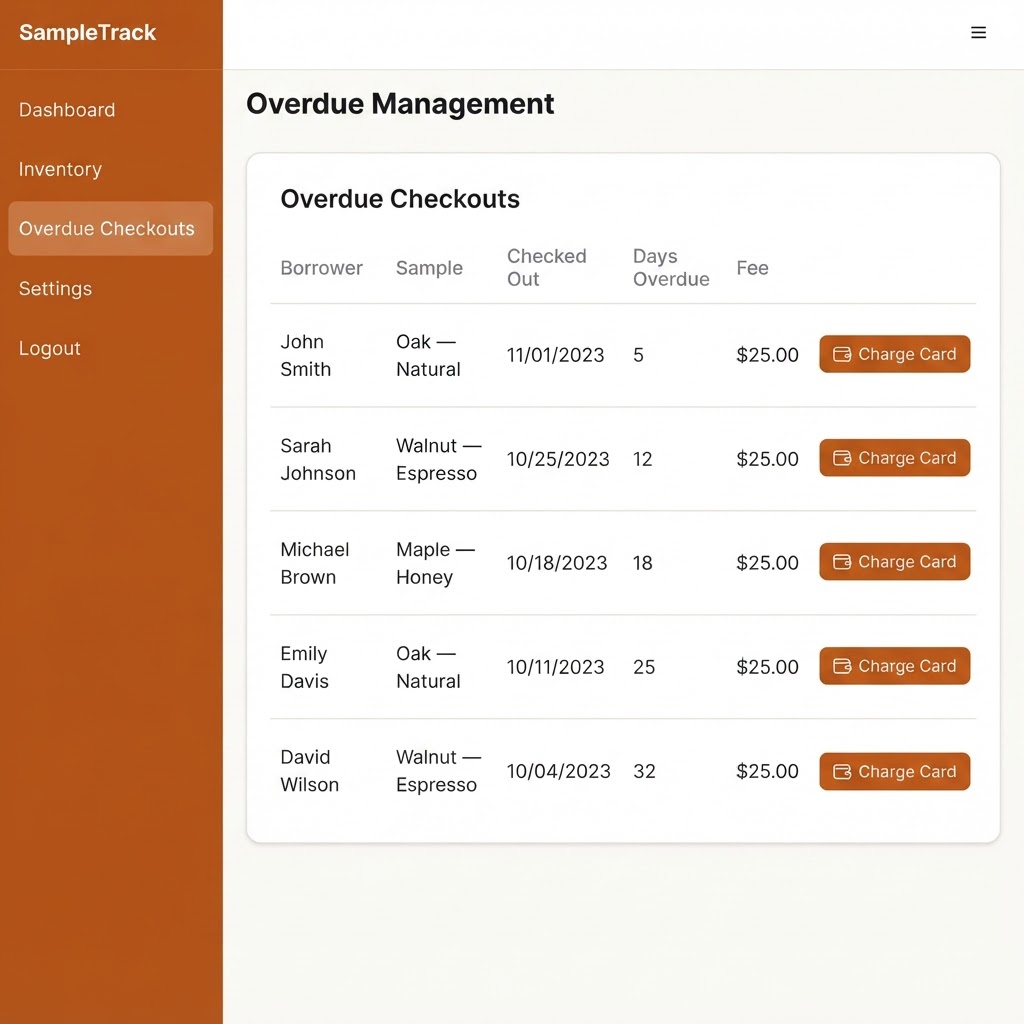Click the date 10/11/2023

click(x=556, y=667)
